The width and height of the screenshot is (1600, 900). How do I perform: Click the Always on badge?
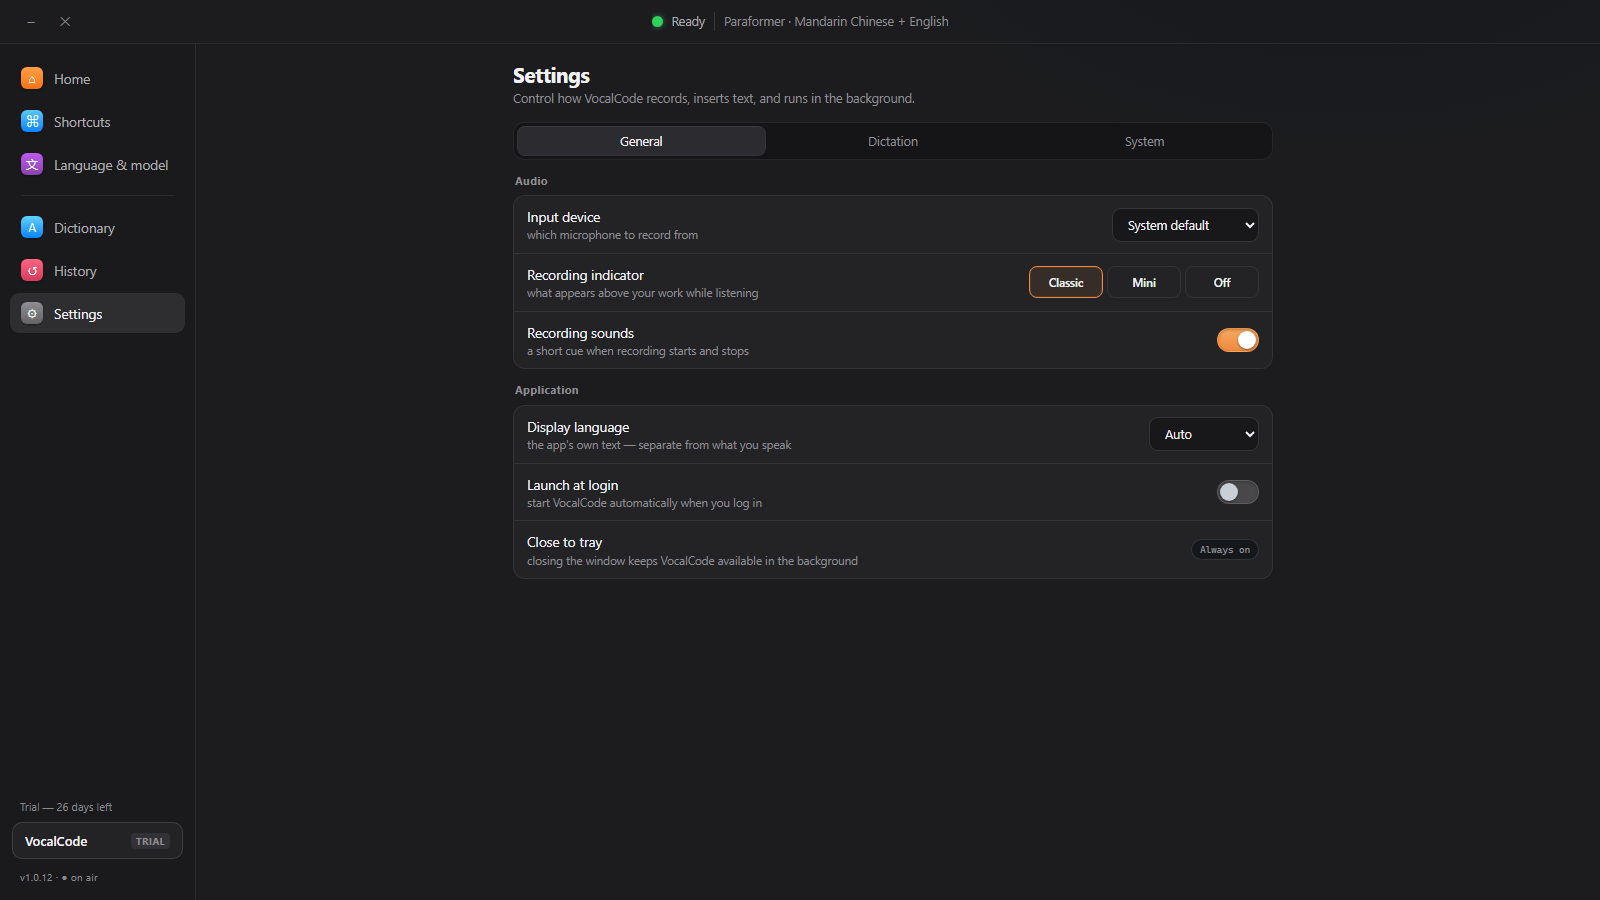1225,550
